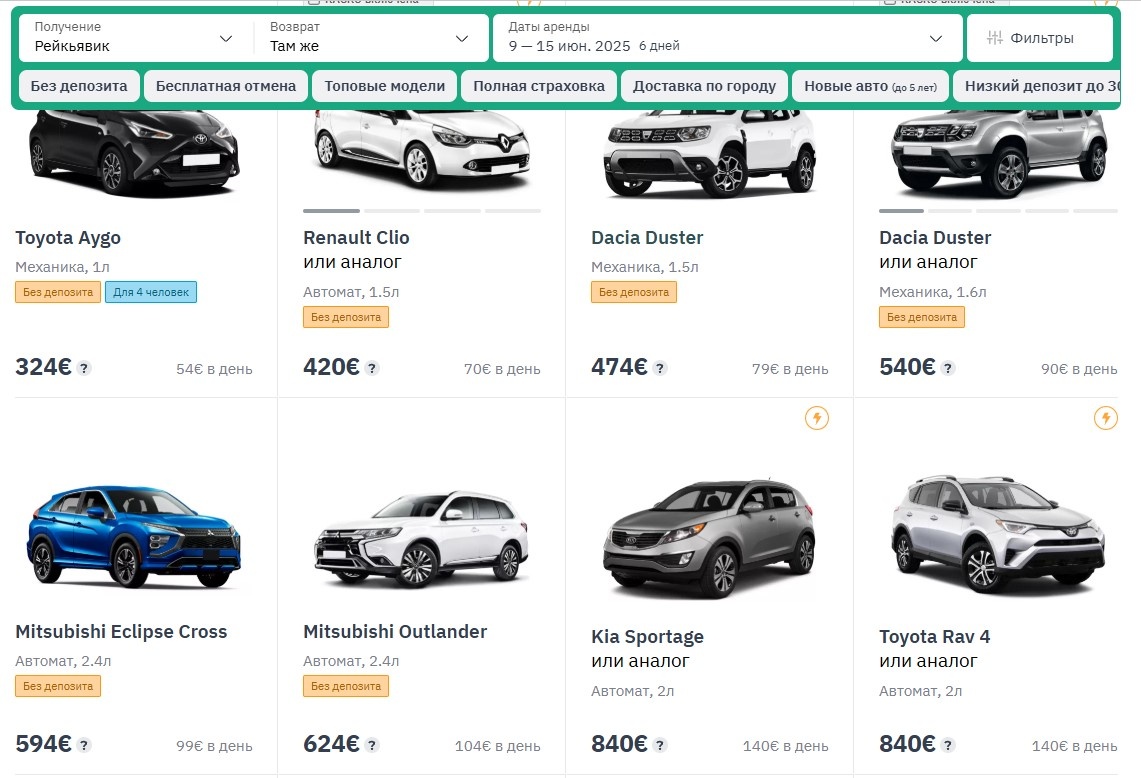Screen dimensions: 1141x778
Task: Open the filter sliders icon beside Фильтры
Action: [994, 36]
